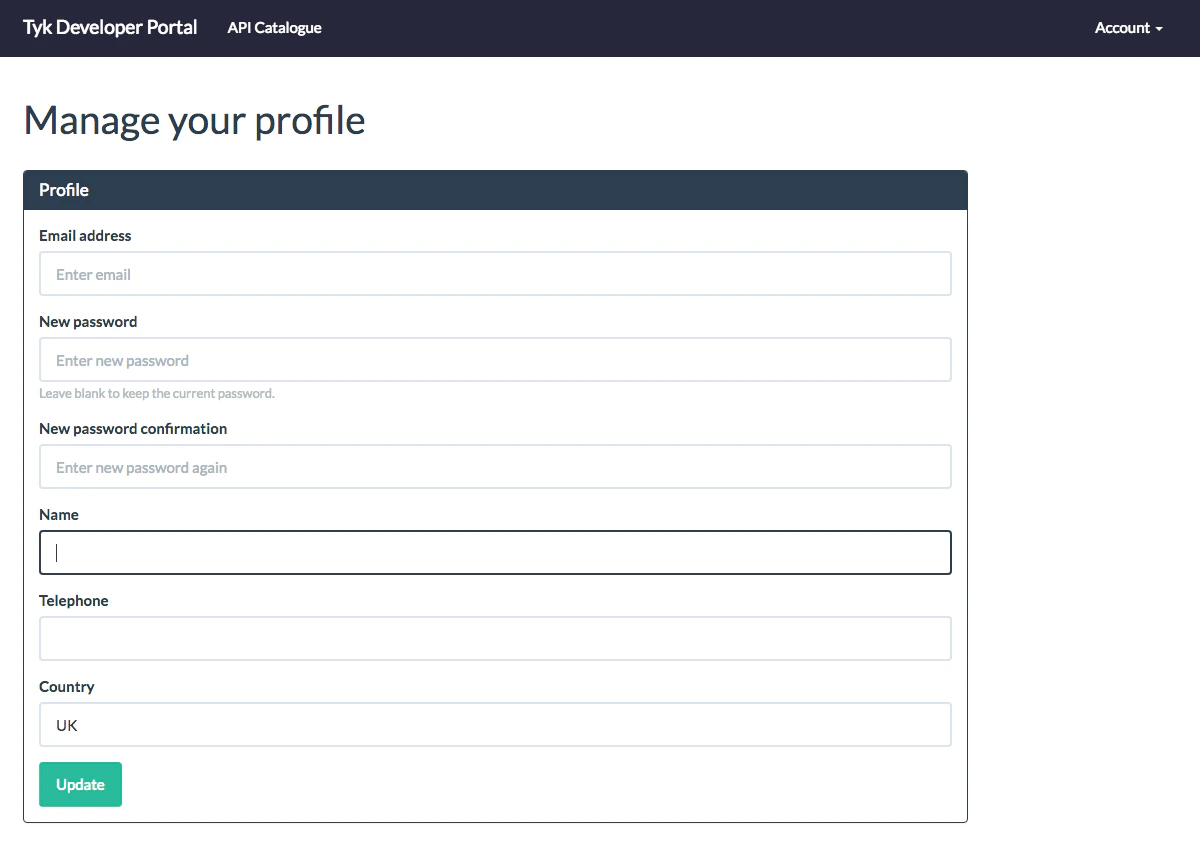Screen dimensions: 1200x859
Task: Select the password confirmation field
Action: pos(495,466)
